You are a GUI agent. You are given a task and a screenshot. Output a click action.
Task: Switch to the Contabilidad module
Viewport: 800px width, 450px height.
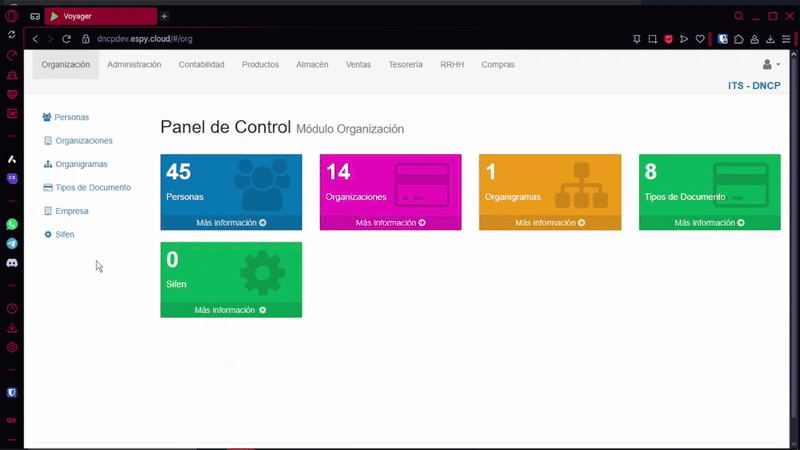click(201, 65)
